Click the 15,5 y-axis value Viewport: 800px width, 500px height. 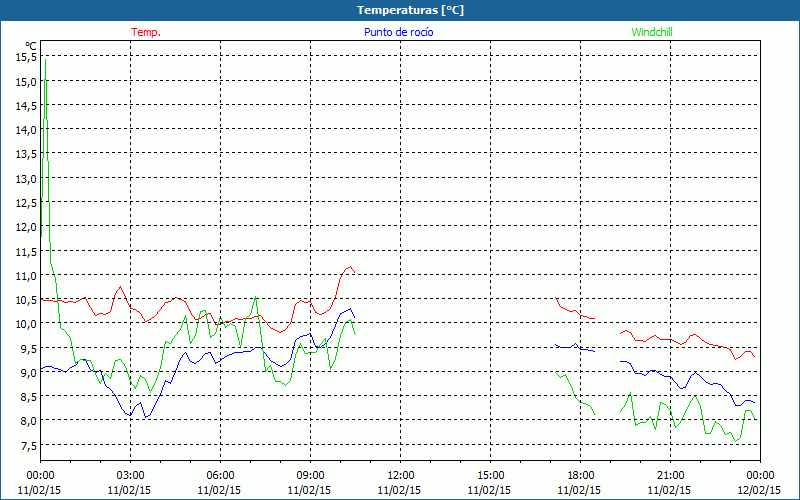pos(26,57)
